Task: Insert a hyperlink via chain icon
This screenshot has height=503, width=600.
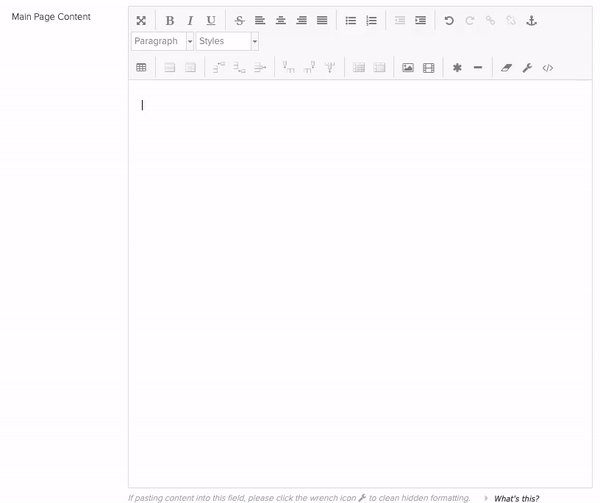Action: pyautogui.click(x=490, y=21)
